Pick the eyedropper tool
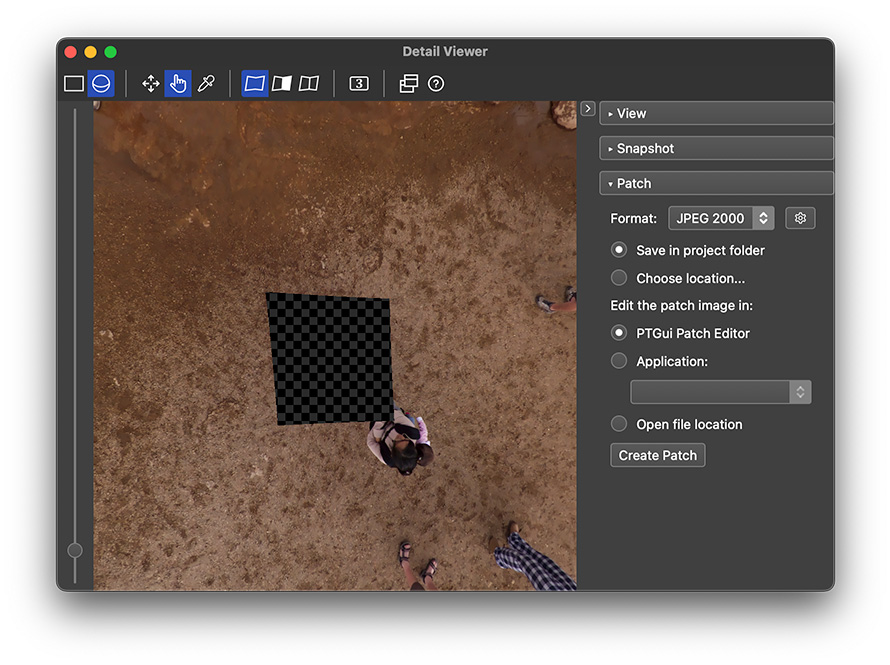Viewport: 890px width, 665px height. 205,83
